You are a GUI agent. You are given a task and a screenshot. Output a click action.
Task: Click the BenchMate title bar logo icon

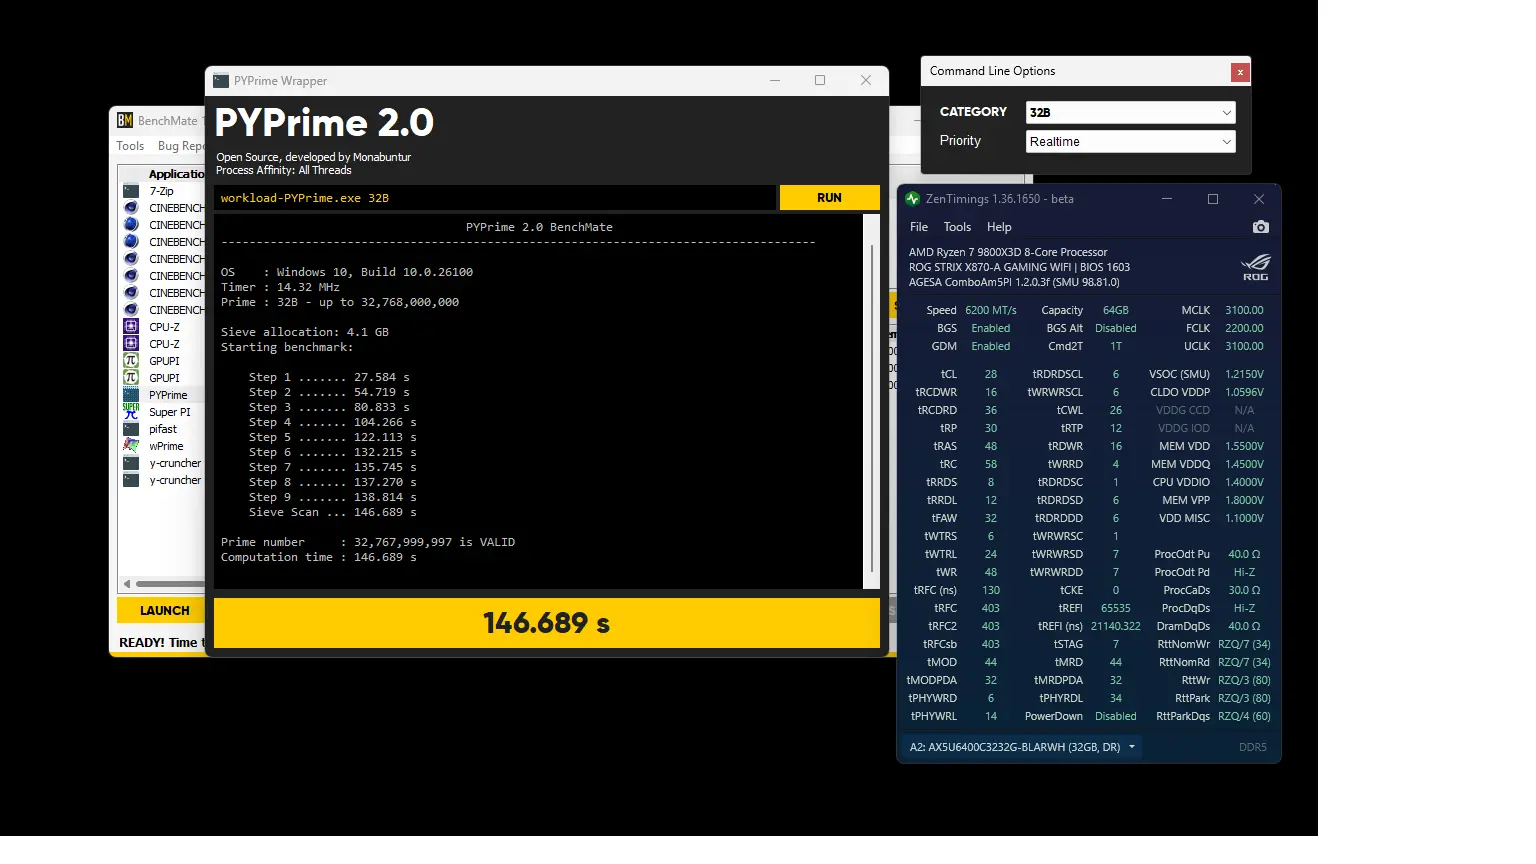(125, 121)
